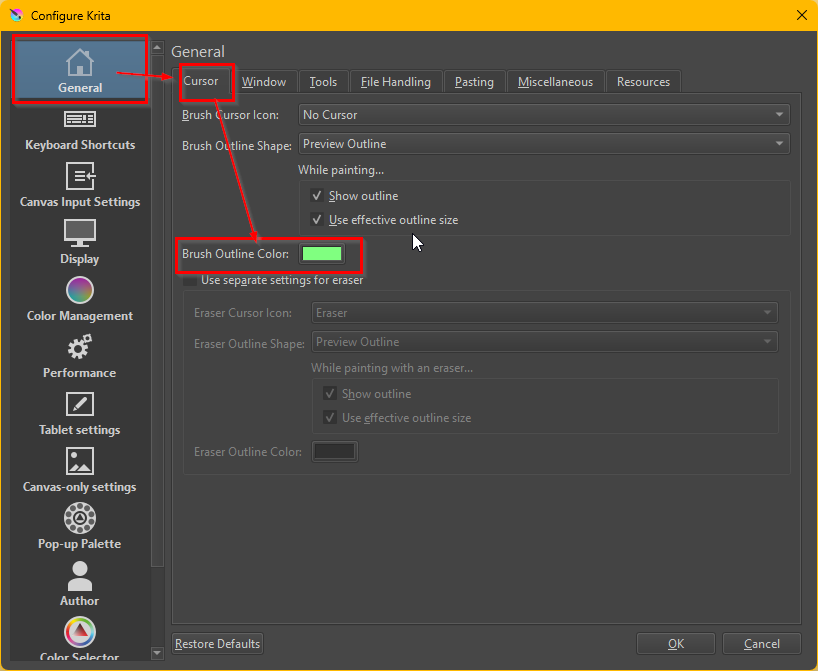The width and height of the screenshot is (818, 671).
Task: Go to Canvas Input Settings
Action: coord(80,185)
